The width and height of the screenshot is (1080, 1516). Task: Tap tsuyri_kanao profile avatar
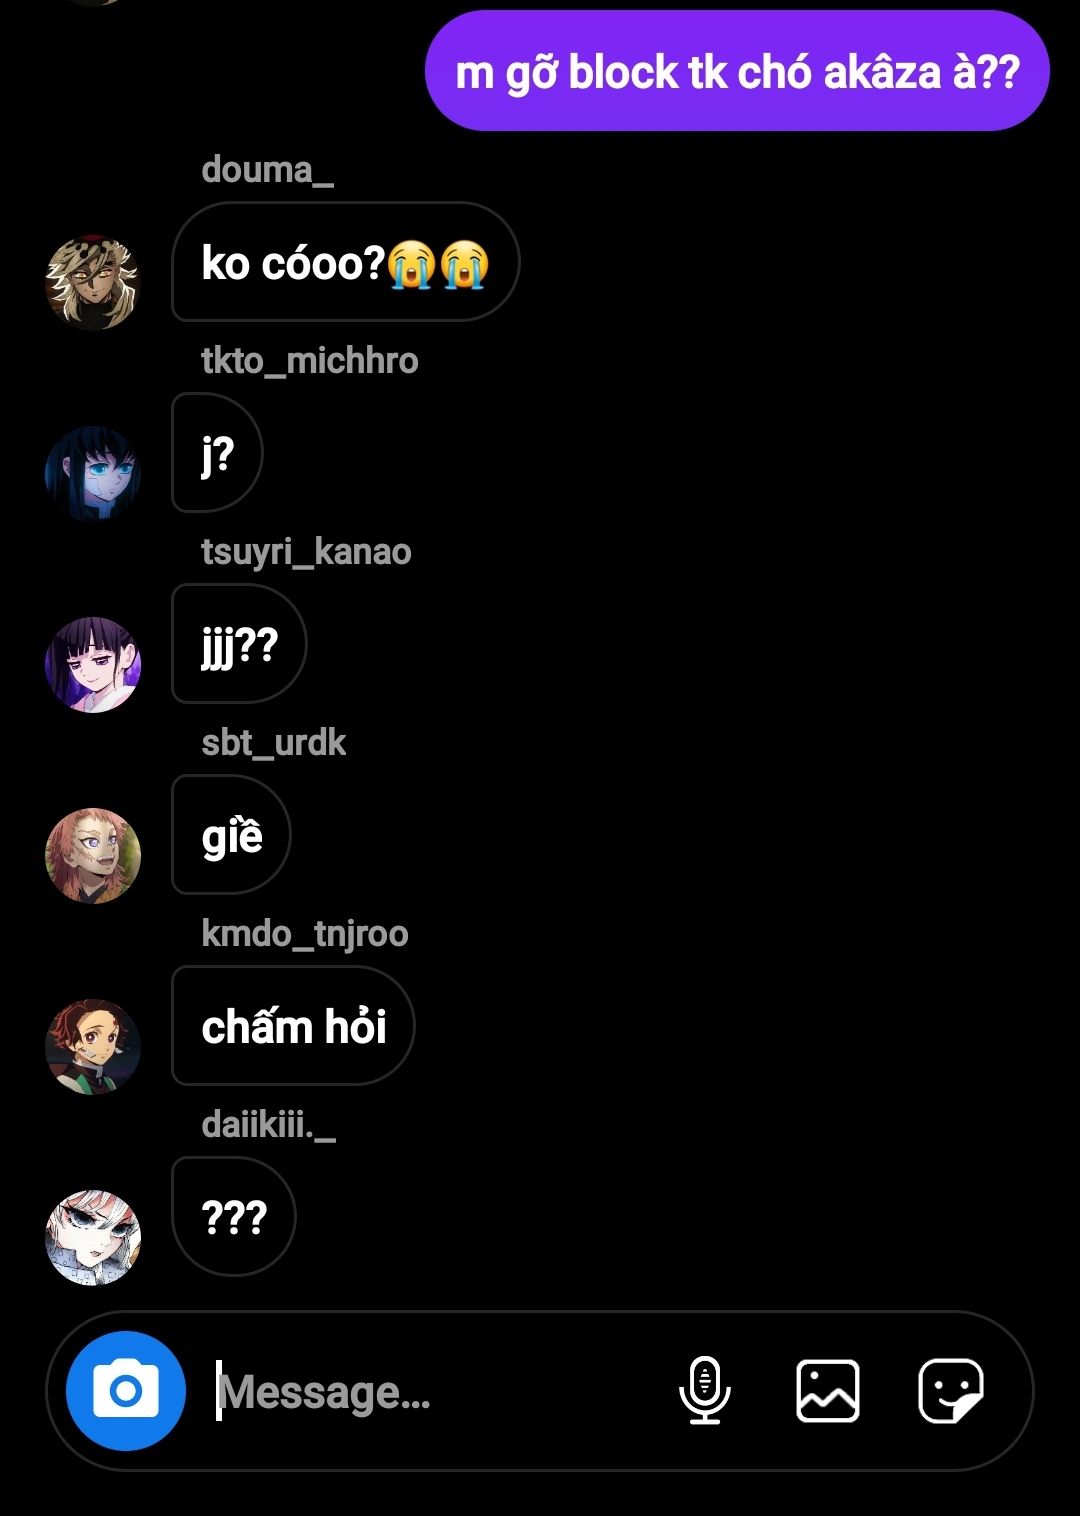[93, 664]
